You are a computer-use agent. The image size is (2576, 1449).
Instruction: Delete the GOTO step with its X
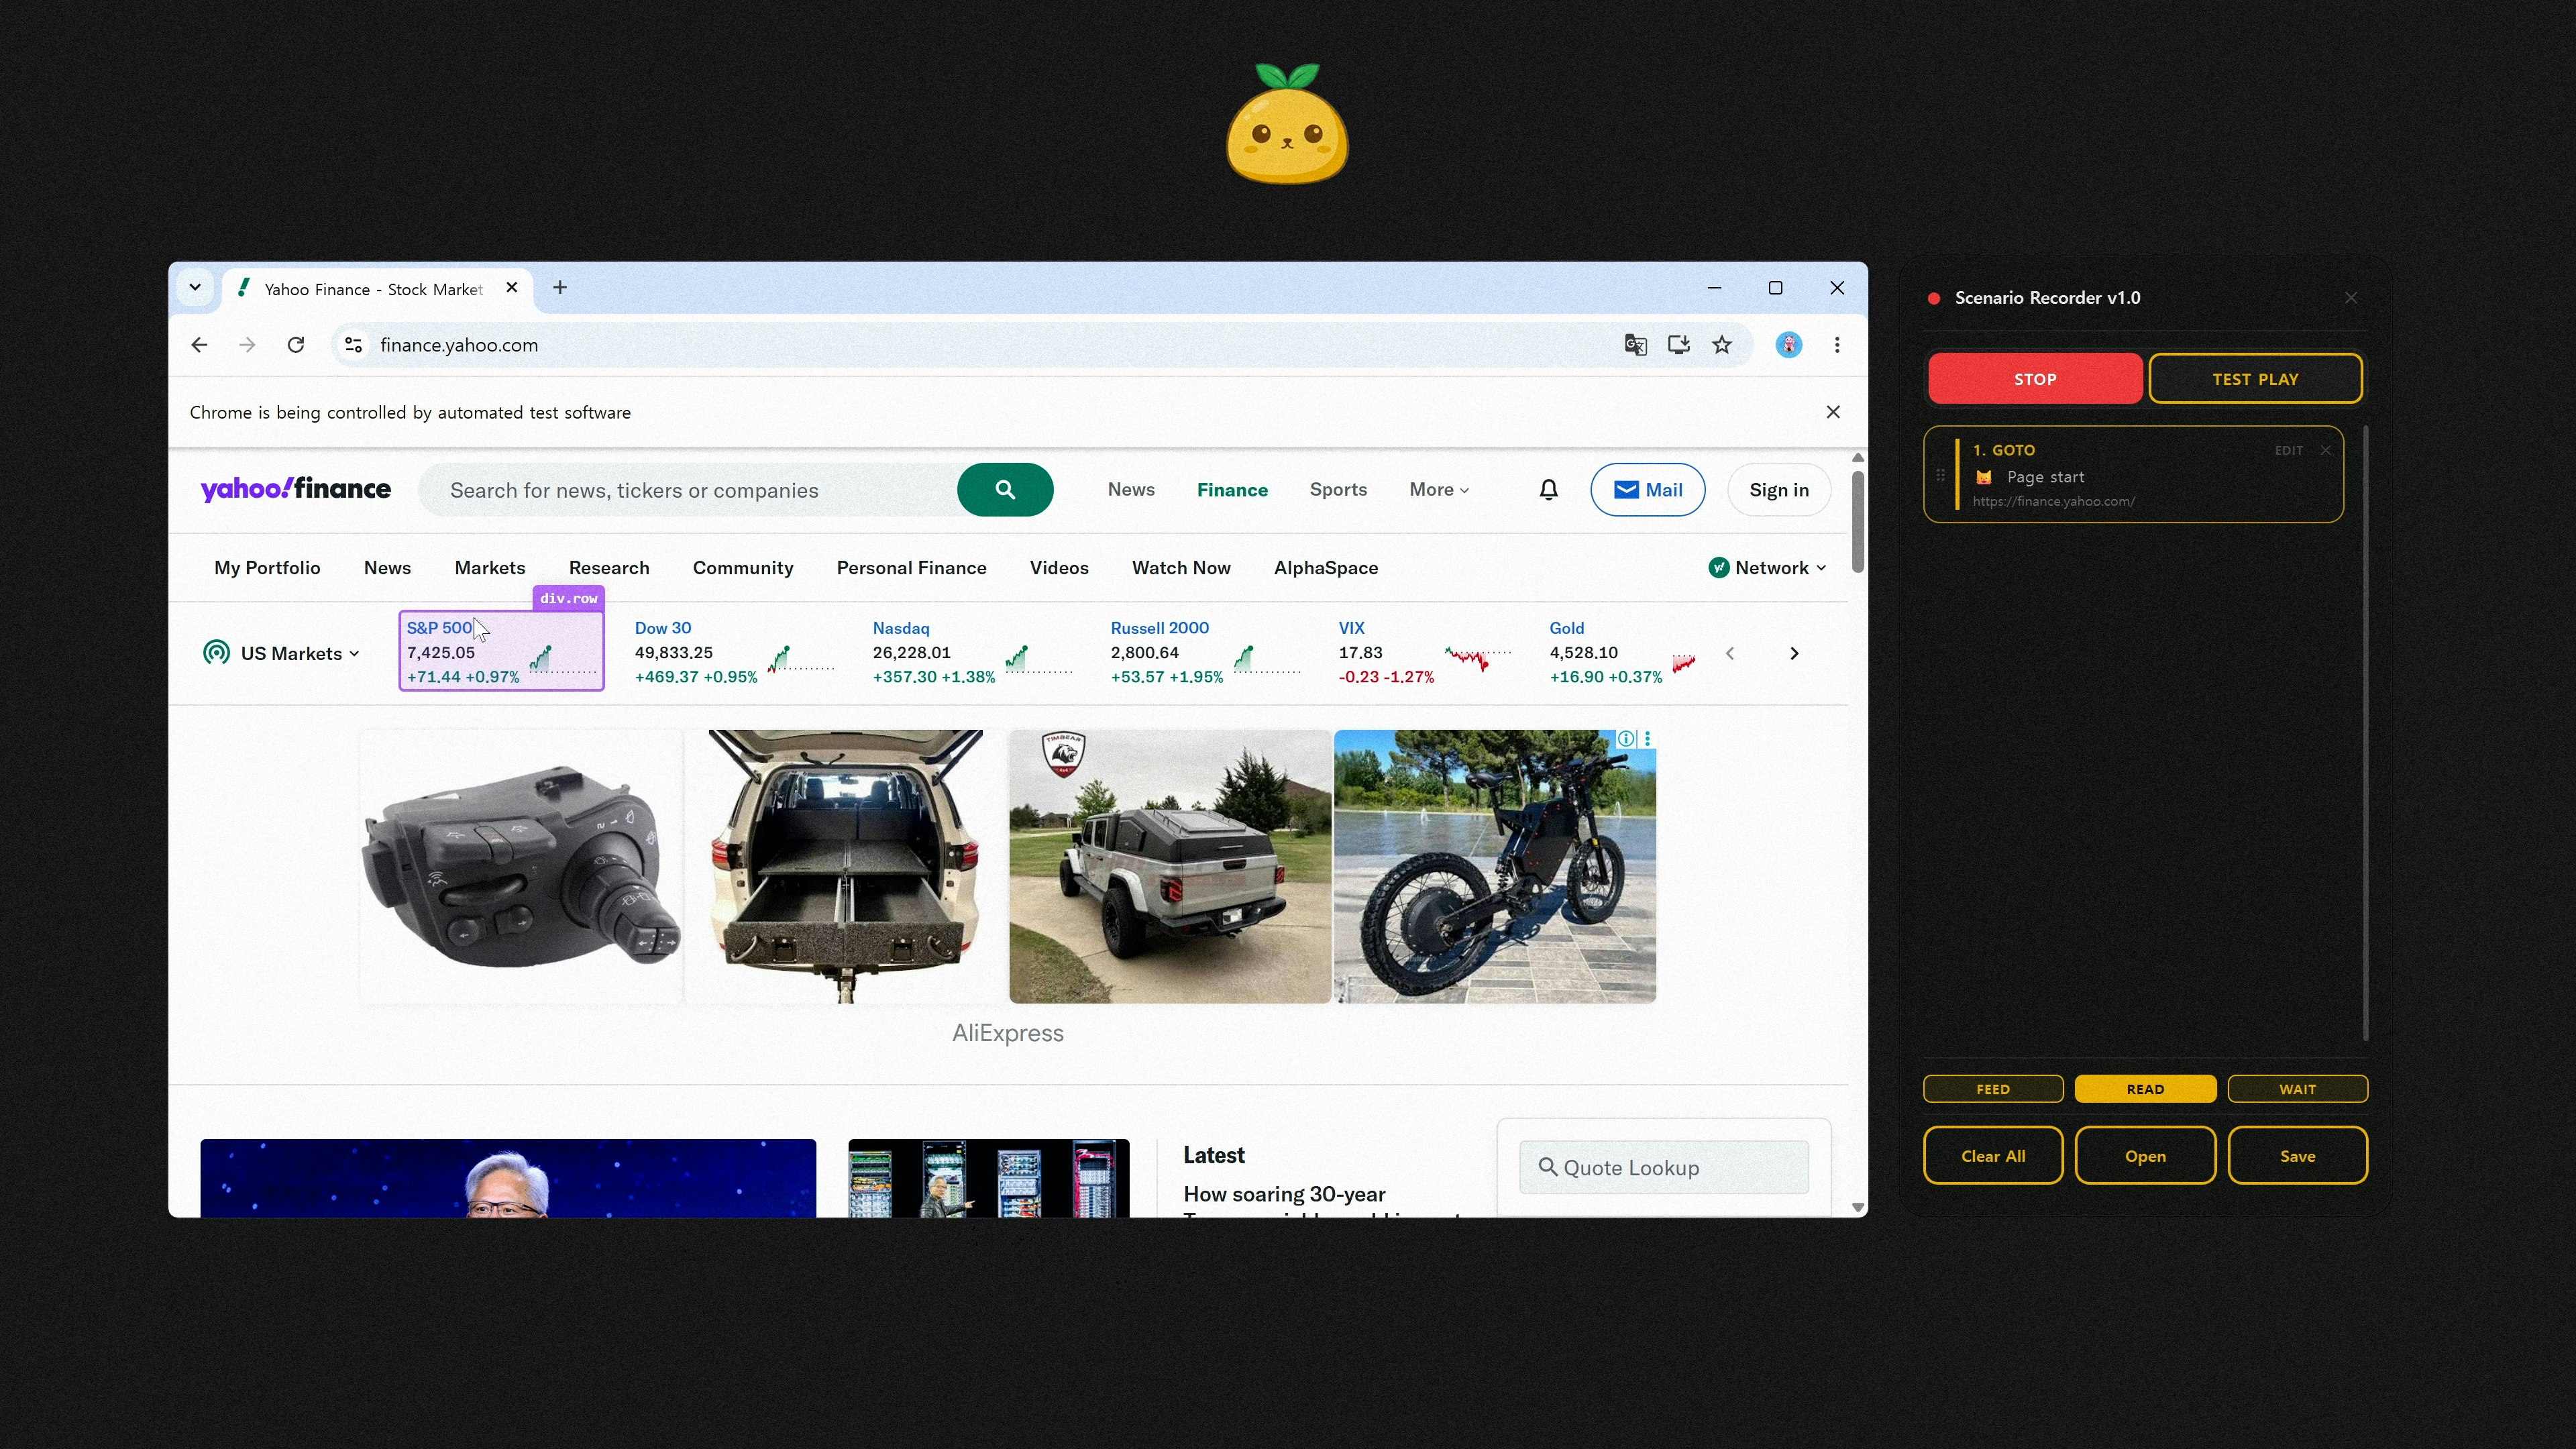point(2326,450)
